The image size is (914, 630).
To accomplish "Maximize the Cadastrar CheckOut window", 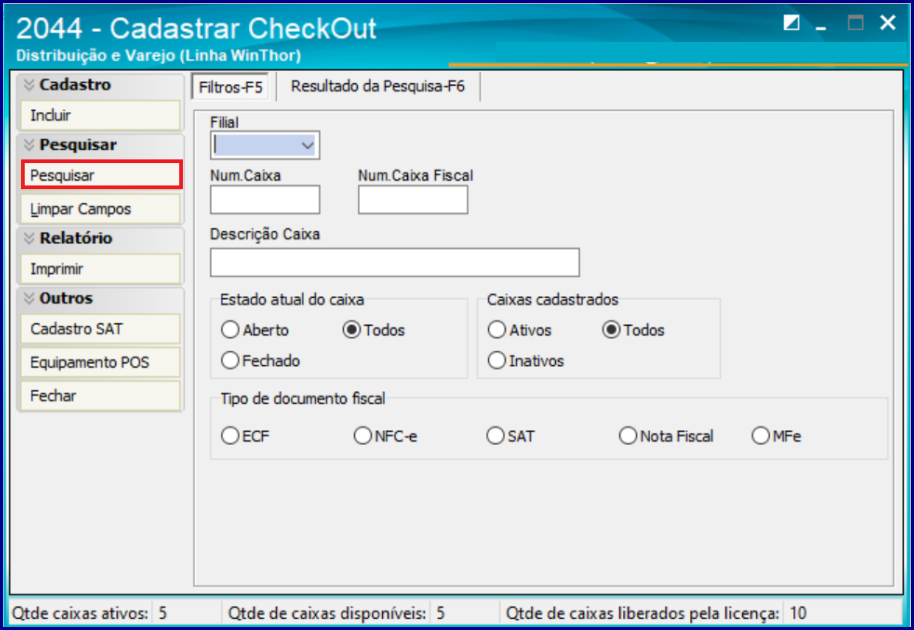I will [855, 23].
